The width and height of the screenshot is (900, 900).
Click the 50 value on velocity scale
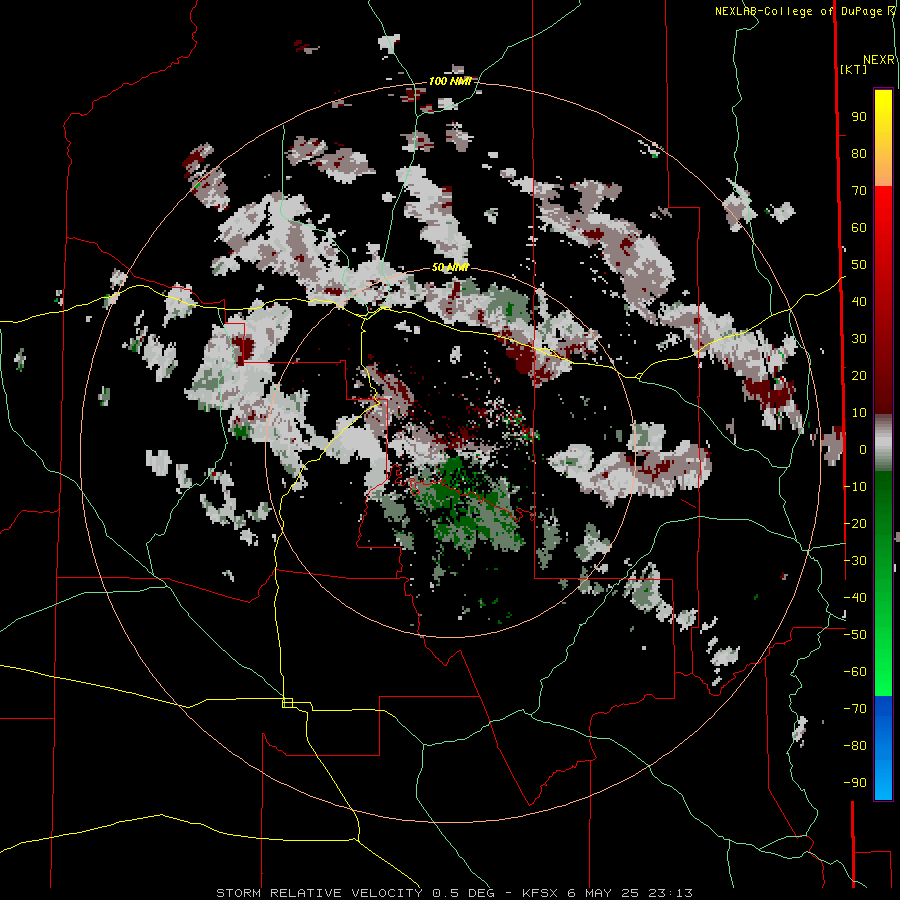click(x=859, y=265)
